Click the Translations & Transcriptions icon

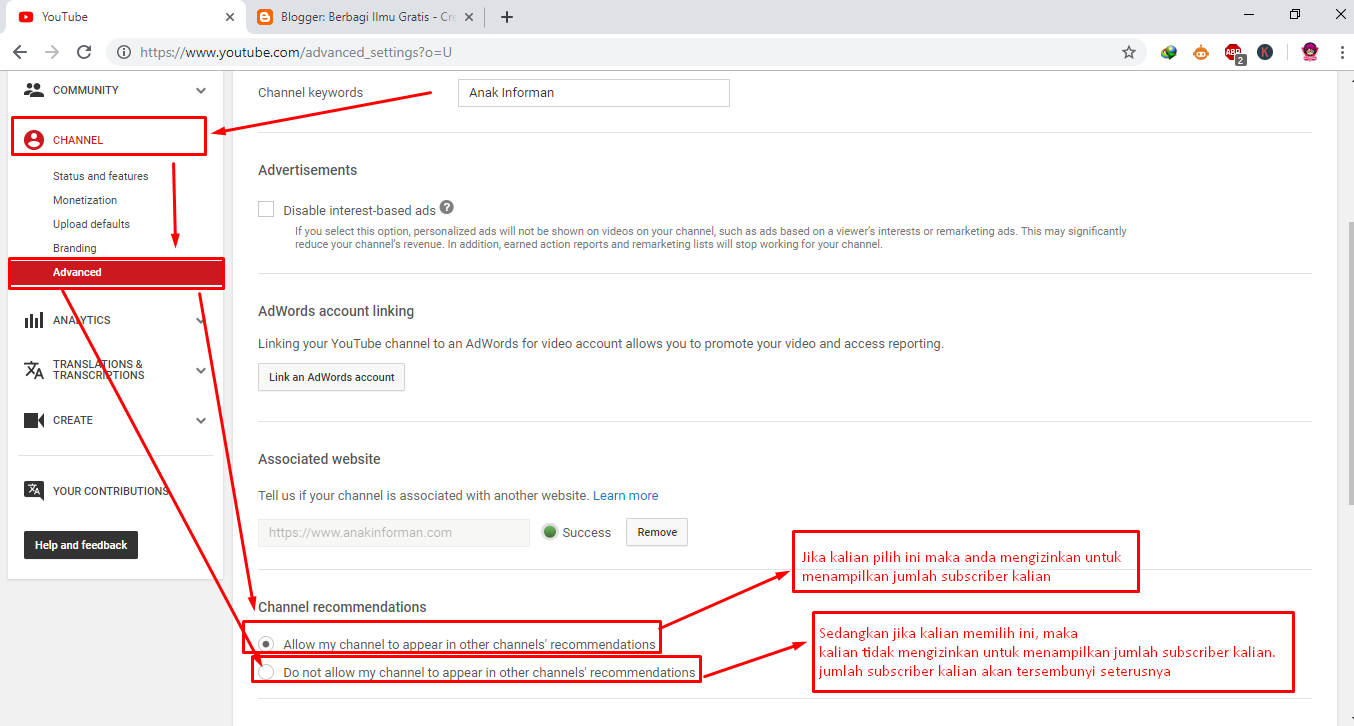(x=34, y=370)
